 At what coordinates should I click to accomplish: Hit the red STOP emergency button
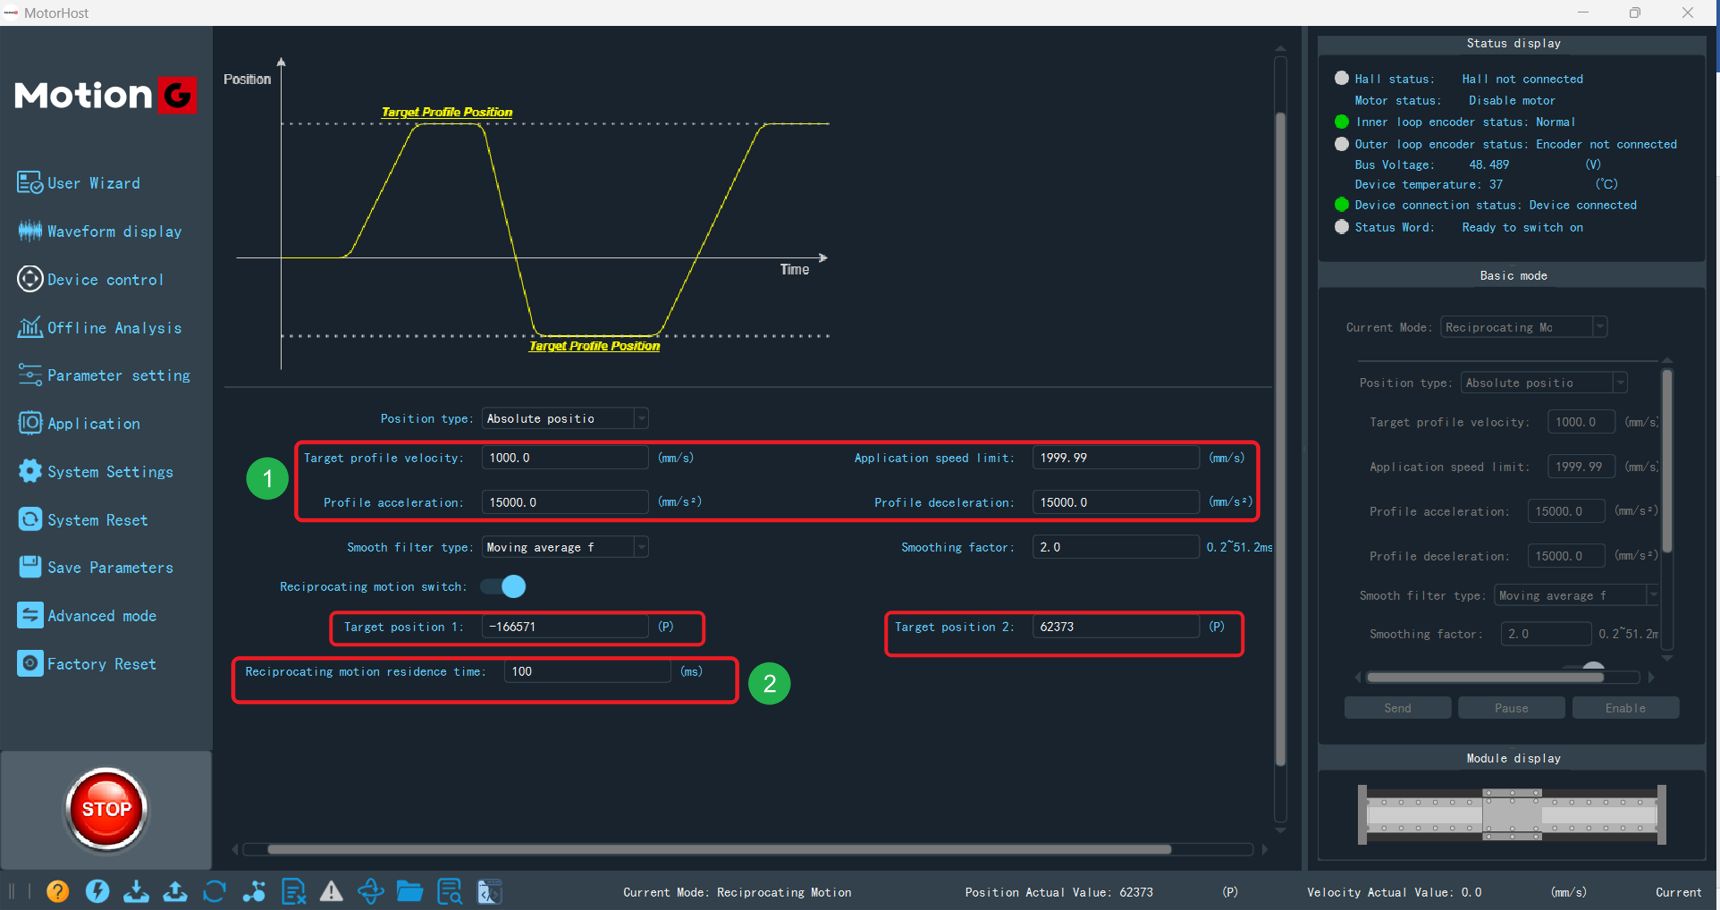[106, 809]
